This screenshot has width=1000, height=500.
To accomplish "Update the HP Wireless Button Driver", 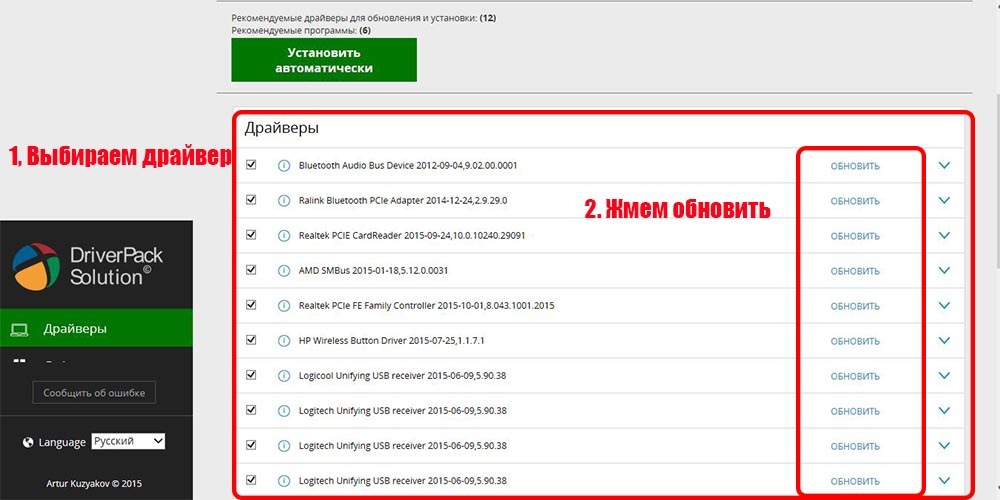I will tap(855, 341).
